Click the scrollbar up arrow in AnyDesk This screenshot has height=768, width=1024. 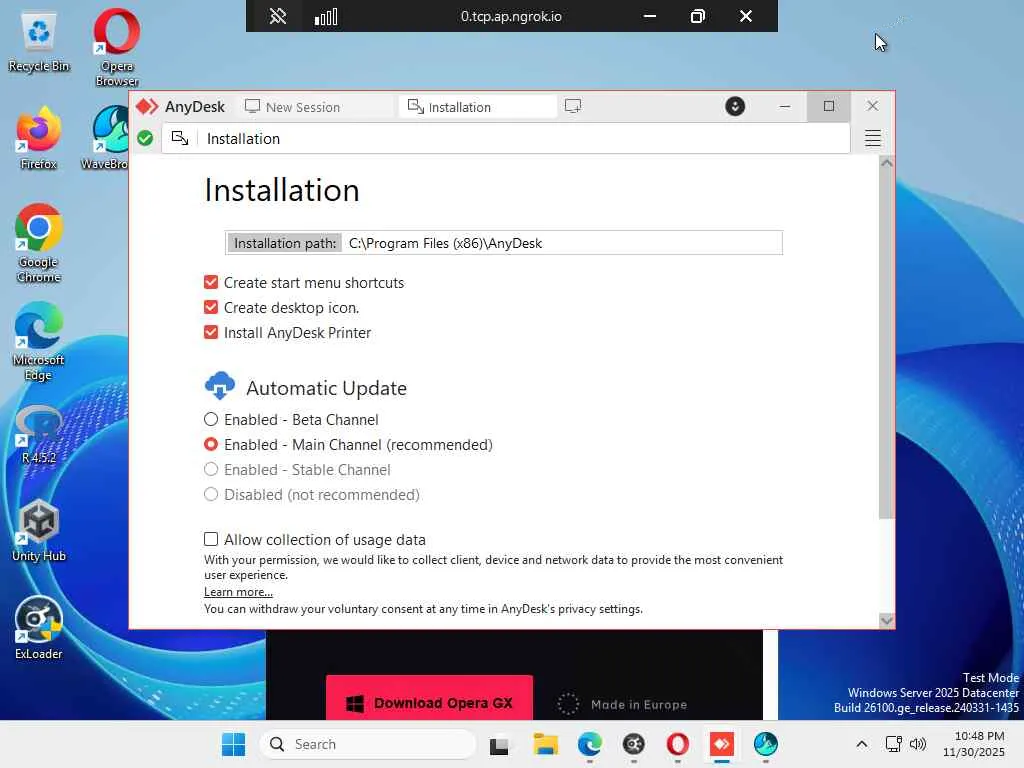click(886, 163)
